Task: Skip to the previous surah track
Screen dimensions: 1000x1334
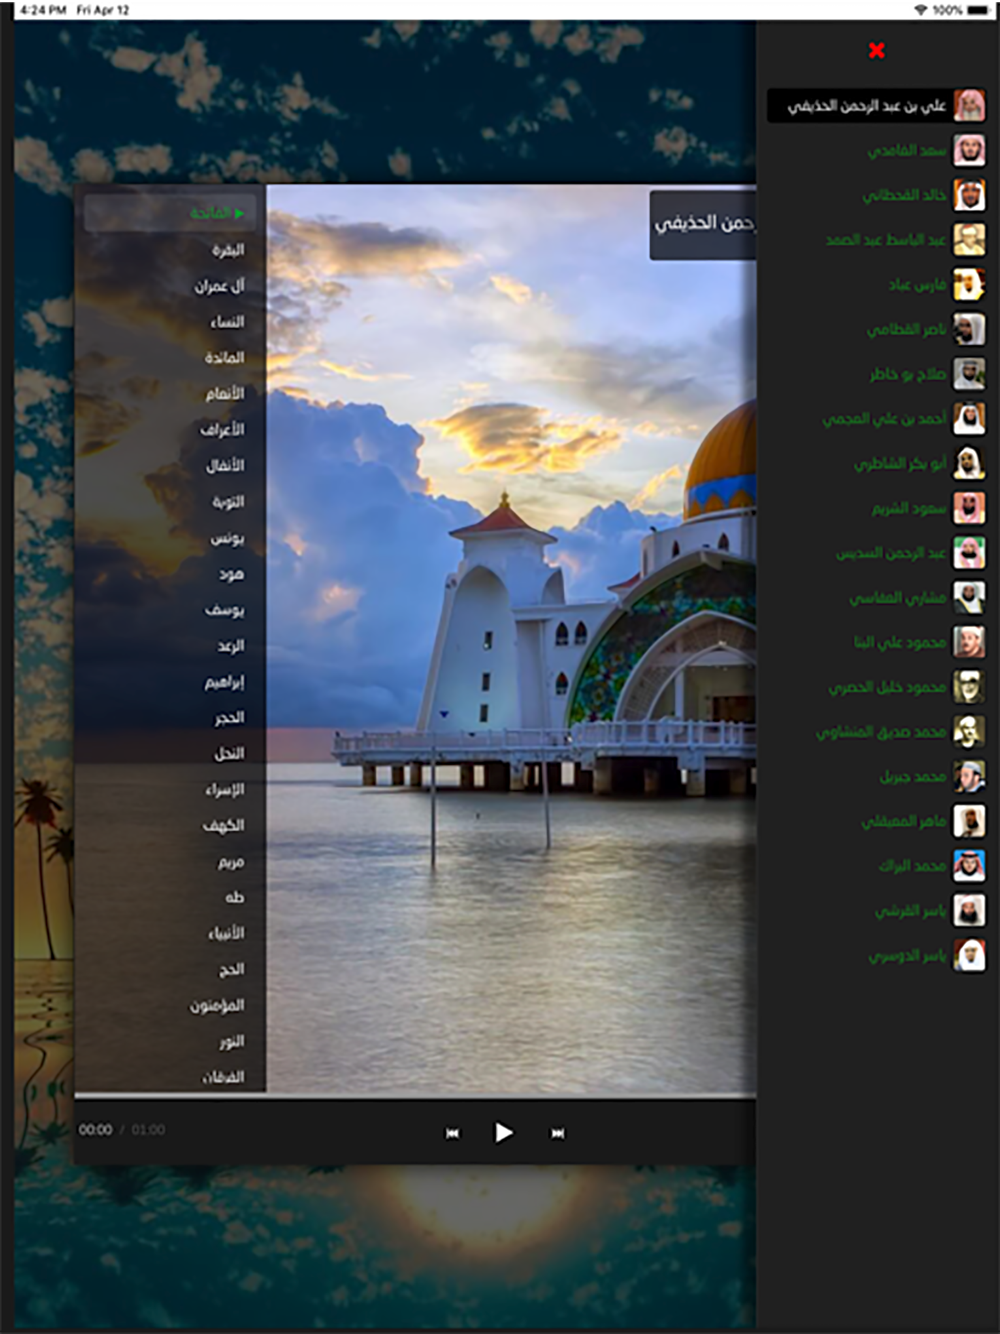Action: (452, 1133)
